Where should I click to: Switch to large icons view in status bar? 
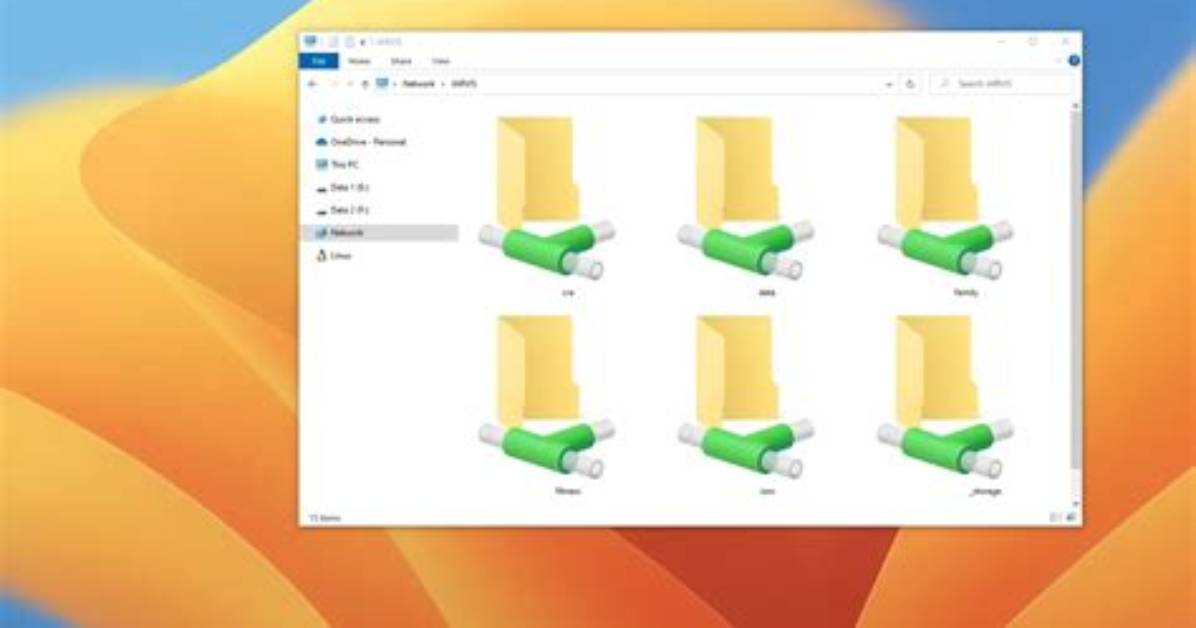coord(1070,518)
